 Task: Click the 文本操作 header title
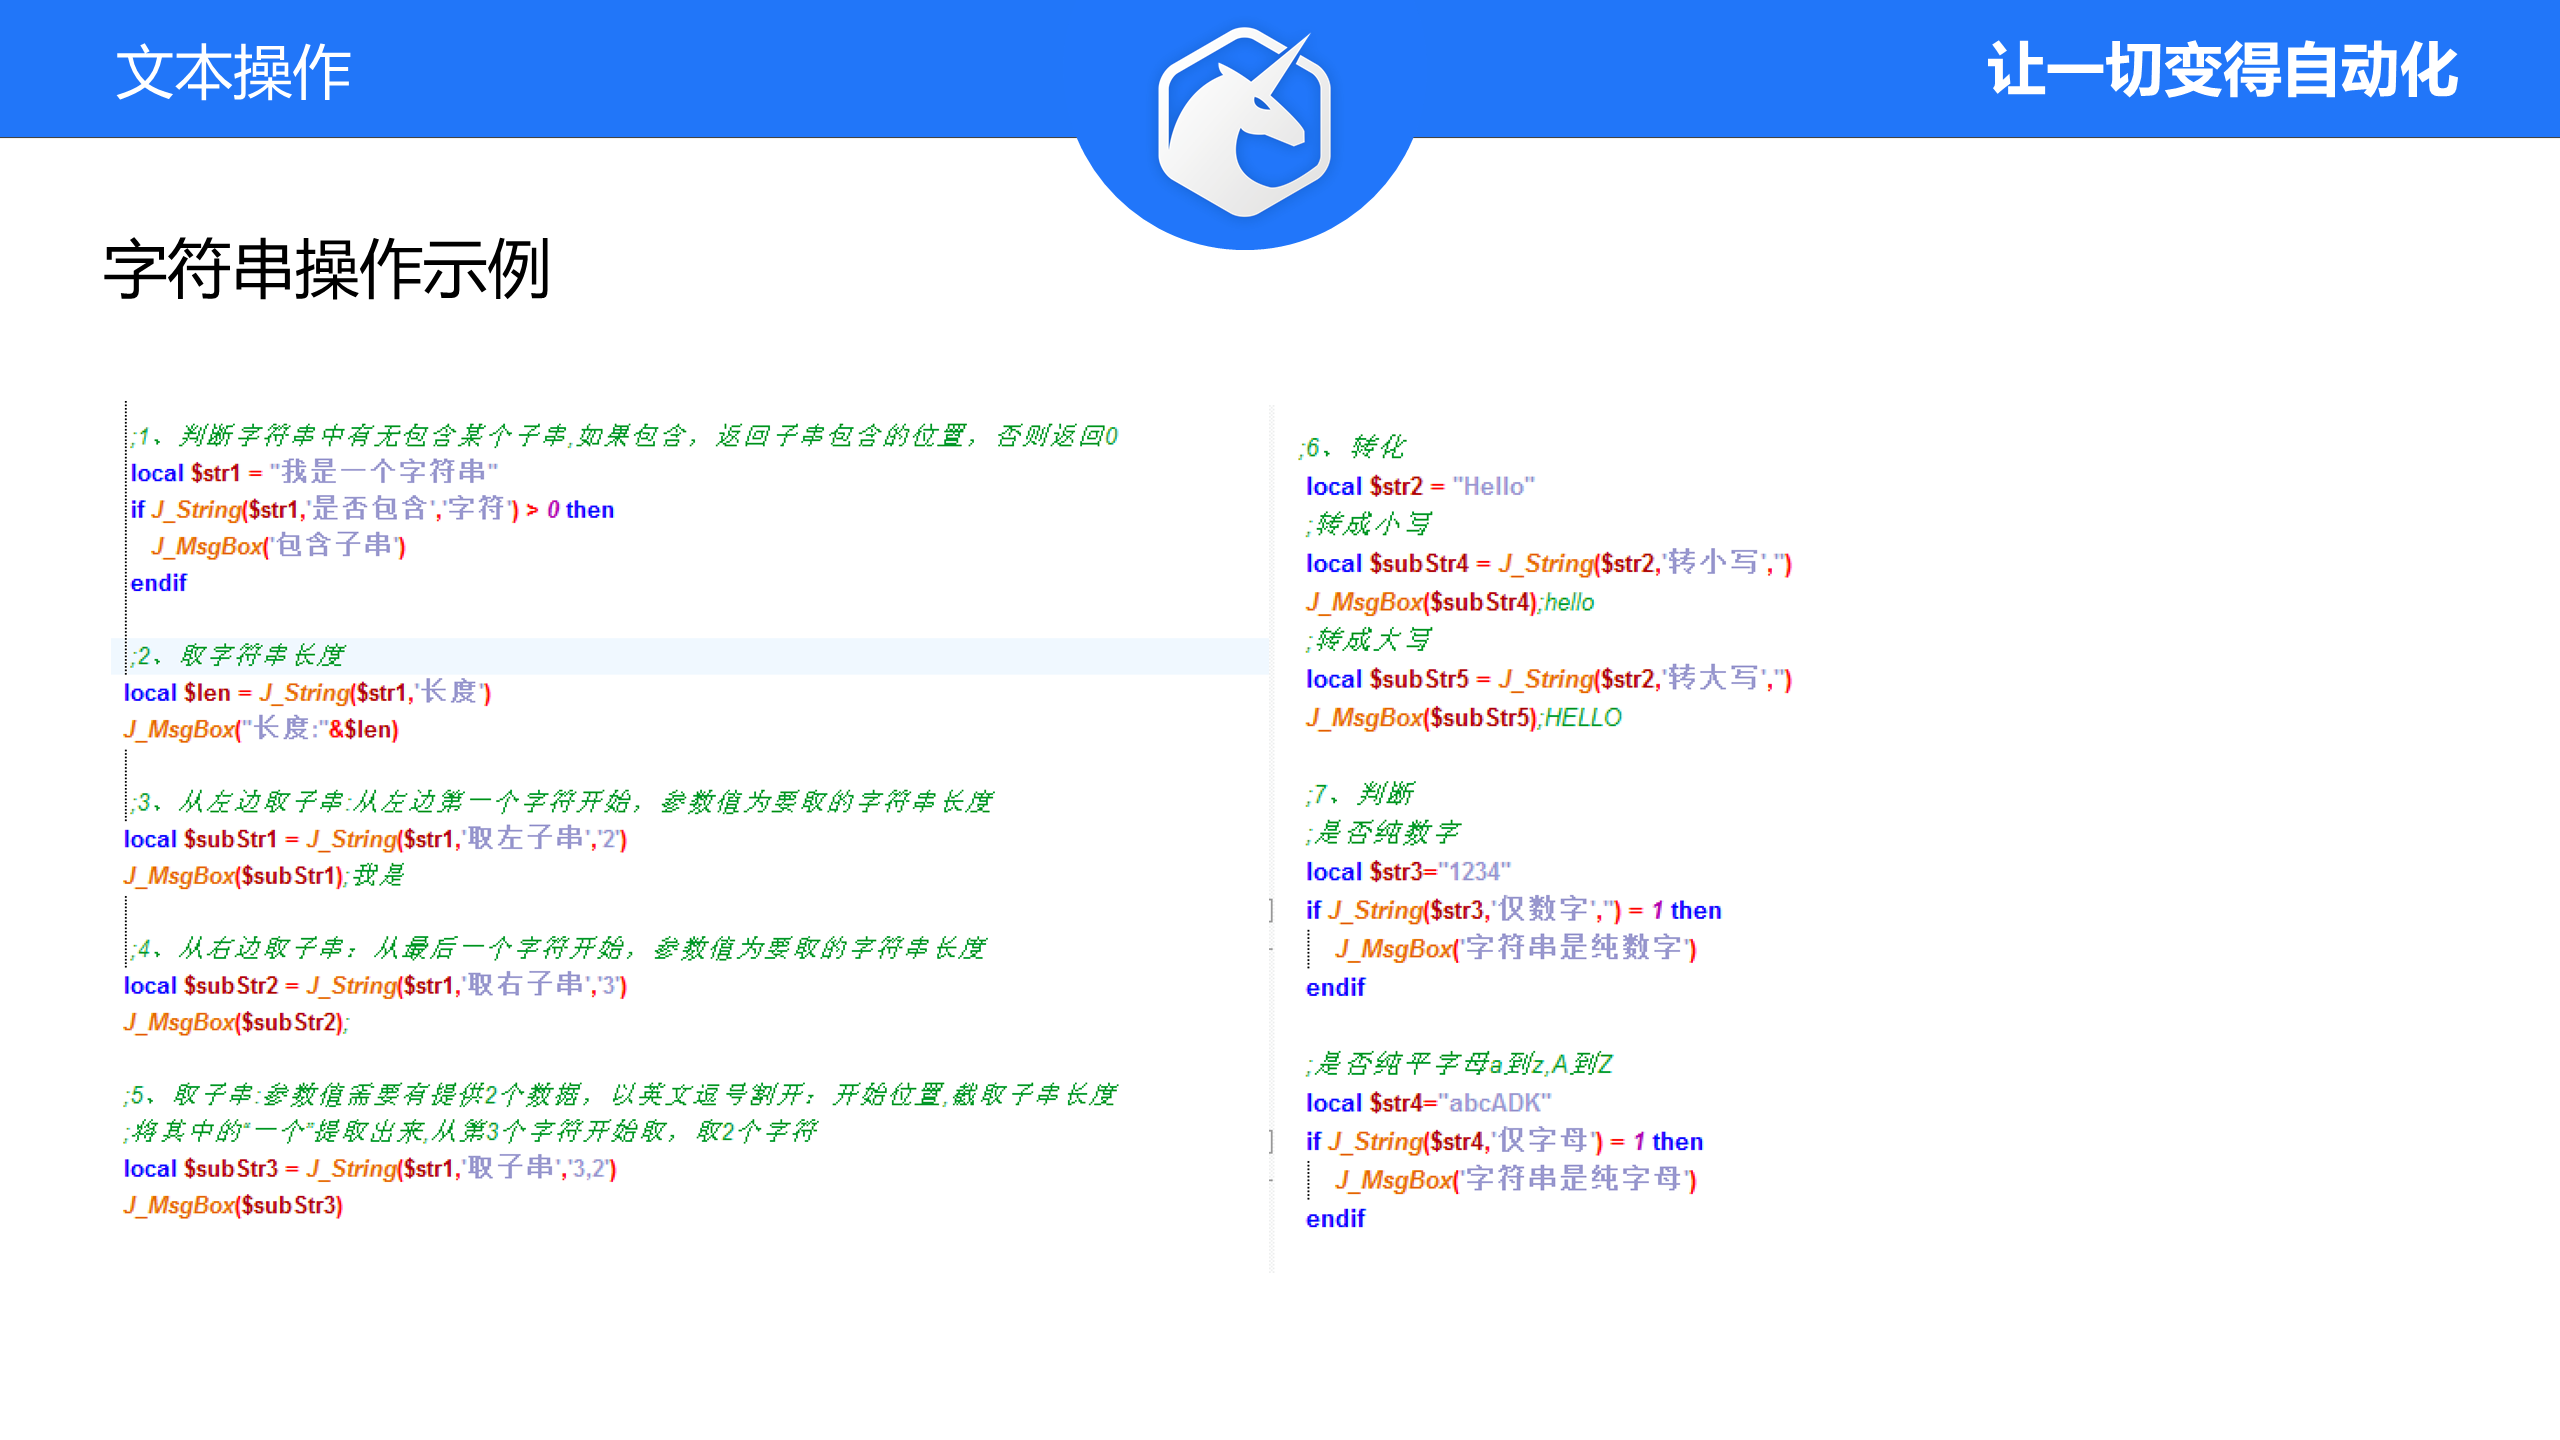(233, 72)
